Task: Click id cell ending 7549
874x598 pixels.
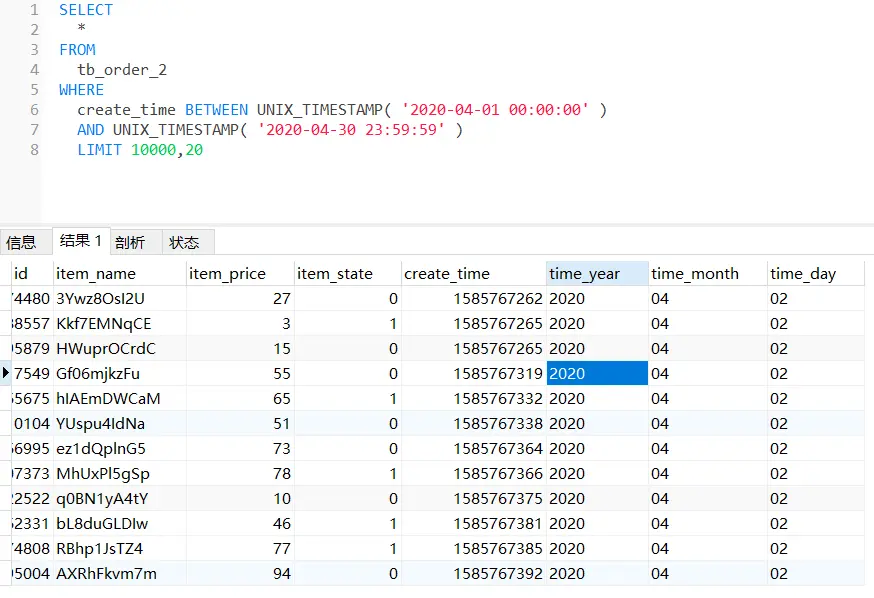Action: click(32, 373)
